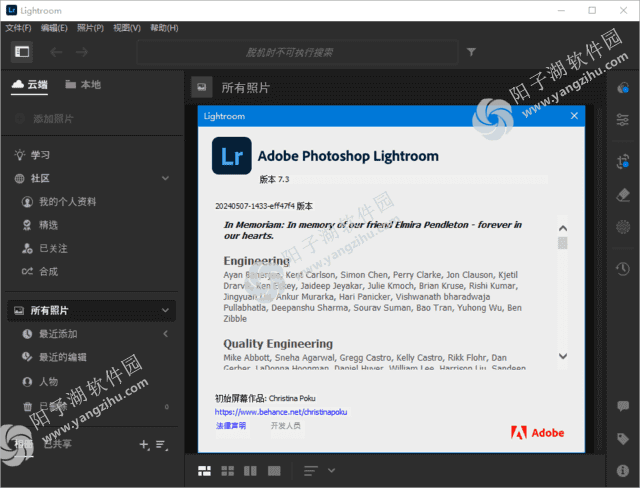Collapse the 社区 chevron

165,178
